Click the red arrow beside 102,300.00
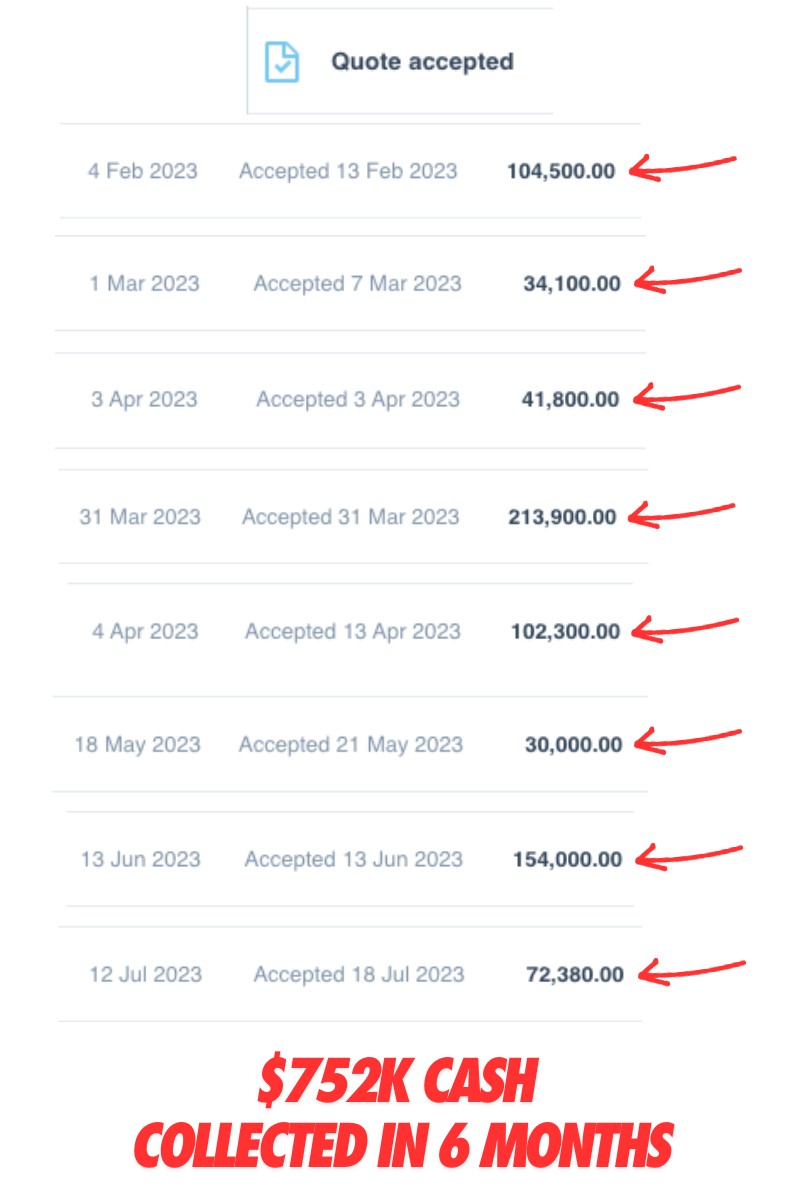800x1200 pixels. click(687, 627)
